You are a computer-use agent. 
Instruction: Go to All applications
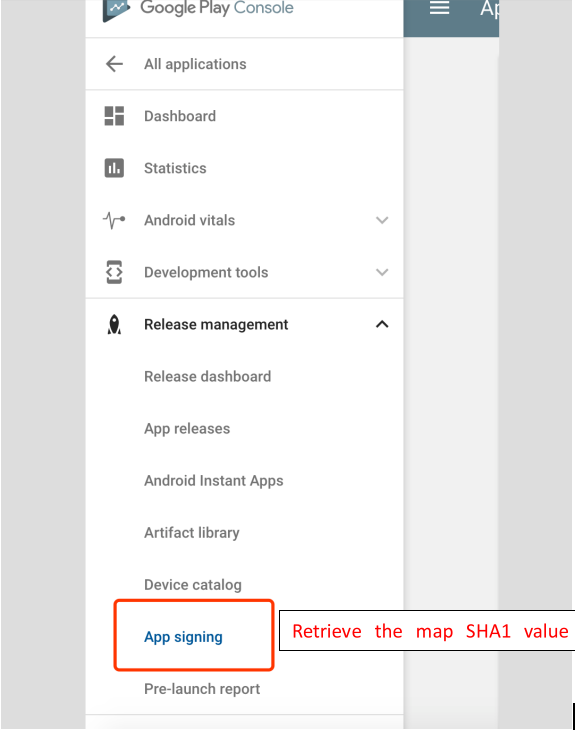pyautogui.click(x=195, y=64)
